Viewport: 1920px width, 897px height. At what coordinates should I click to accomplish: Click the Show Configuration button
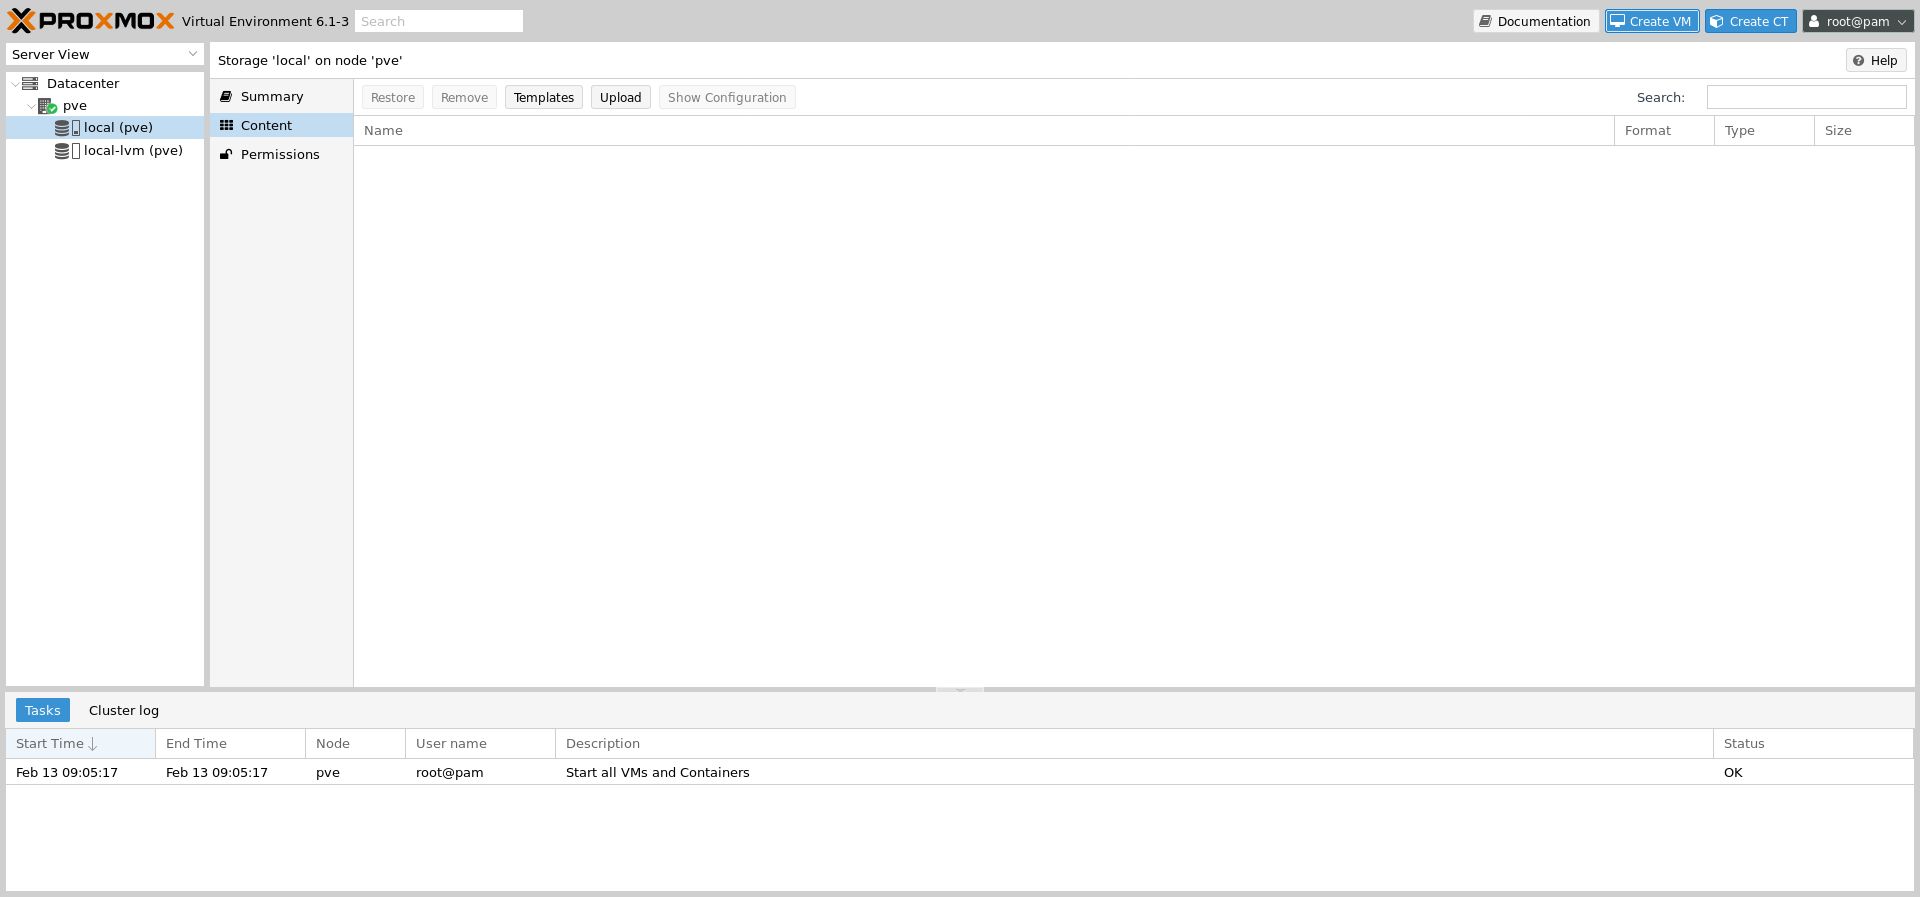pyautogui.click(x=727, y=98)
